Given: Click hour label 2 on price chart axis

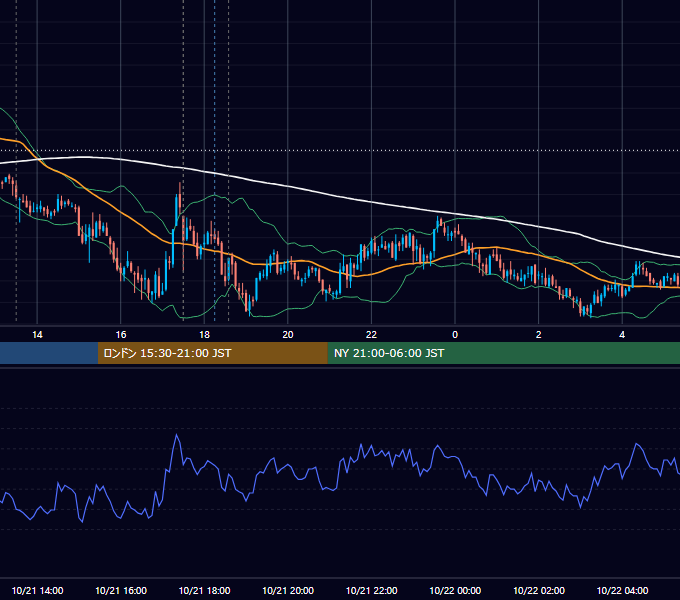Looking at the screenshot, I should point(539,335).
